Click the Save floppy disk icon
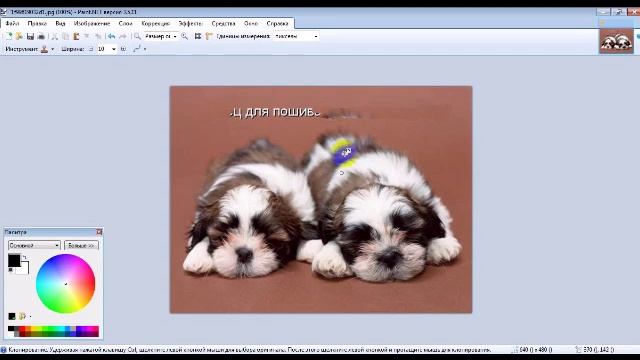 (30, 36)
